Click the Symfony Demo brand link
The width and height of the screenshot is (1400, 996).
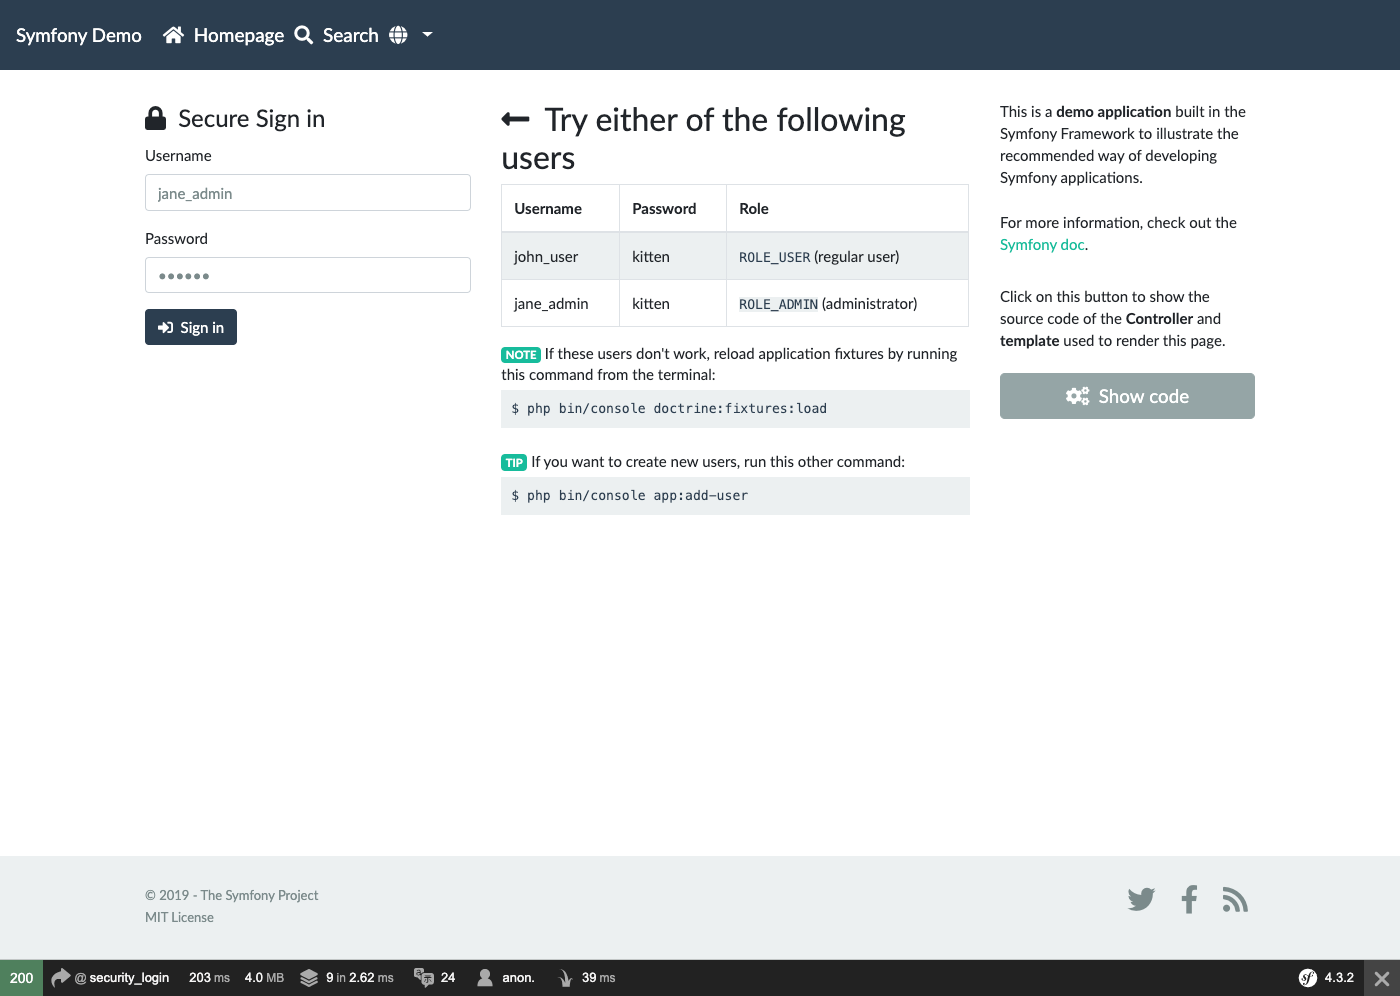pos(79,35)
